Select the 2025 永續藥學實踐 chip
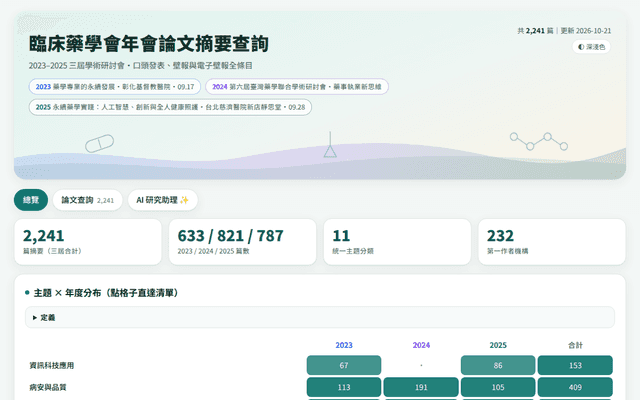The width and height of the screenshot is (640, 400). tap(170, 107)
